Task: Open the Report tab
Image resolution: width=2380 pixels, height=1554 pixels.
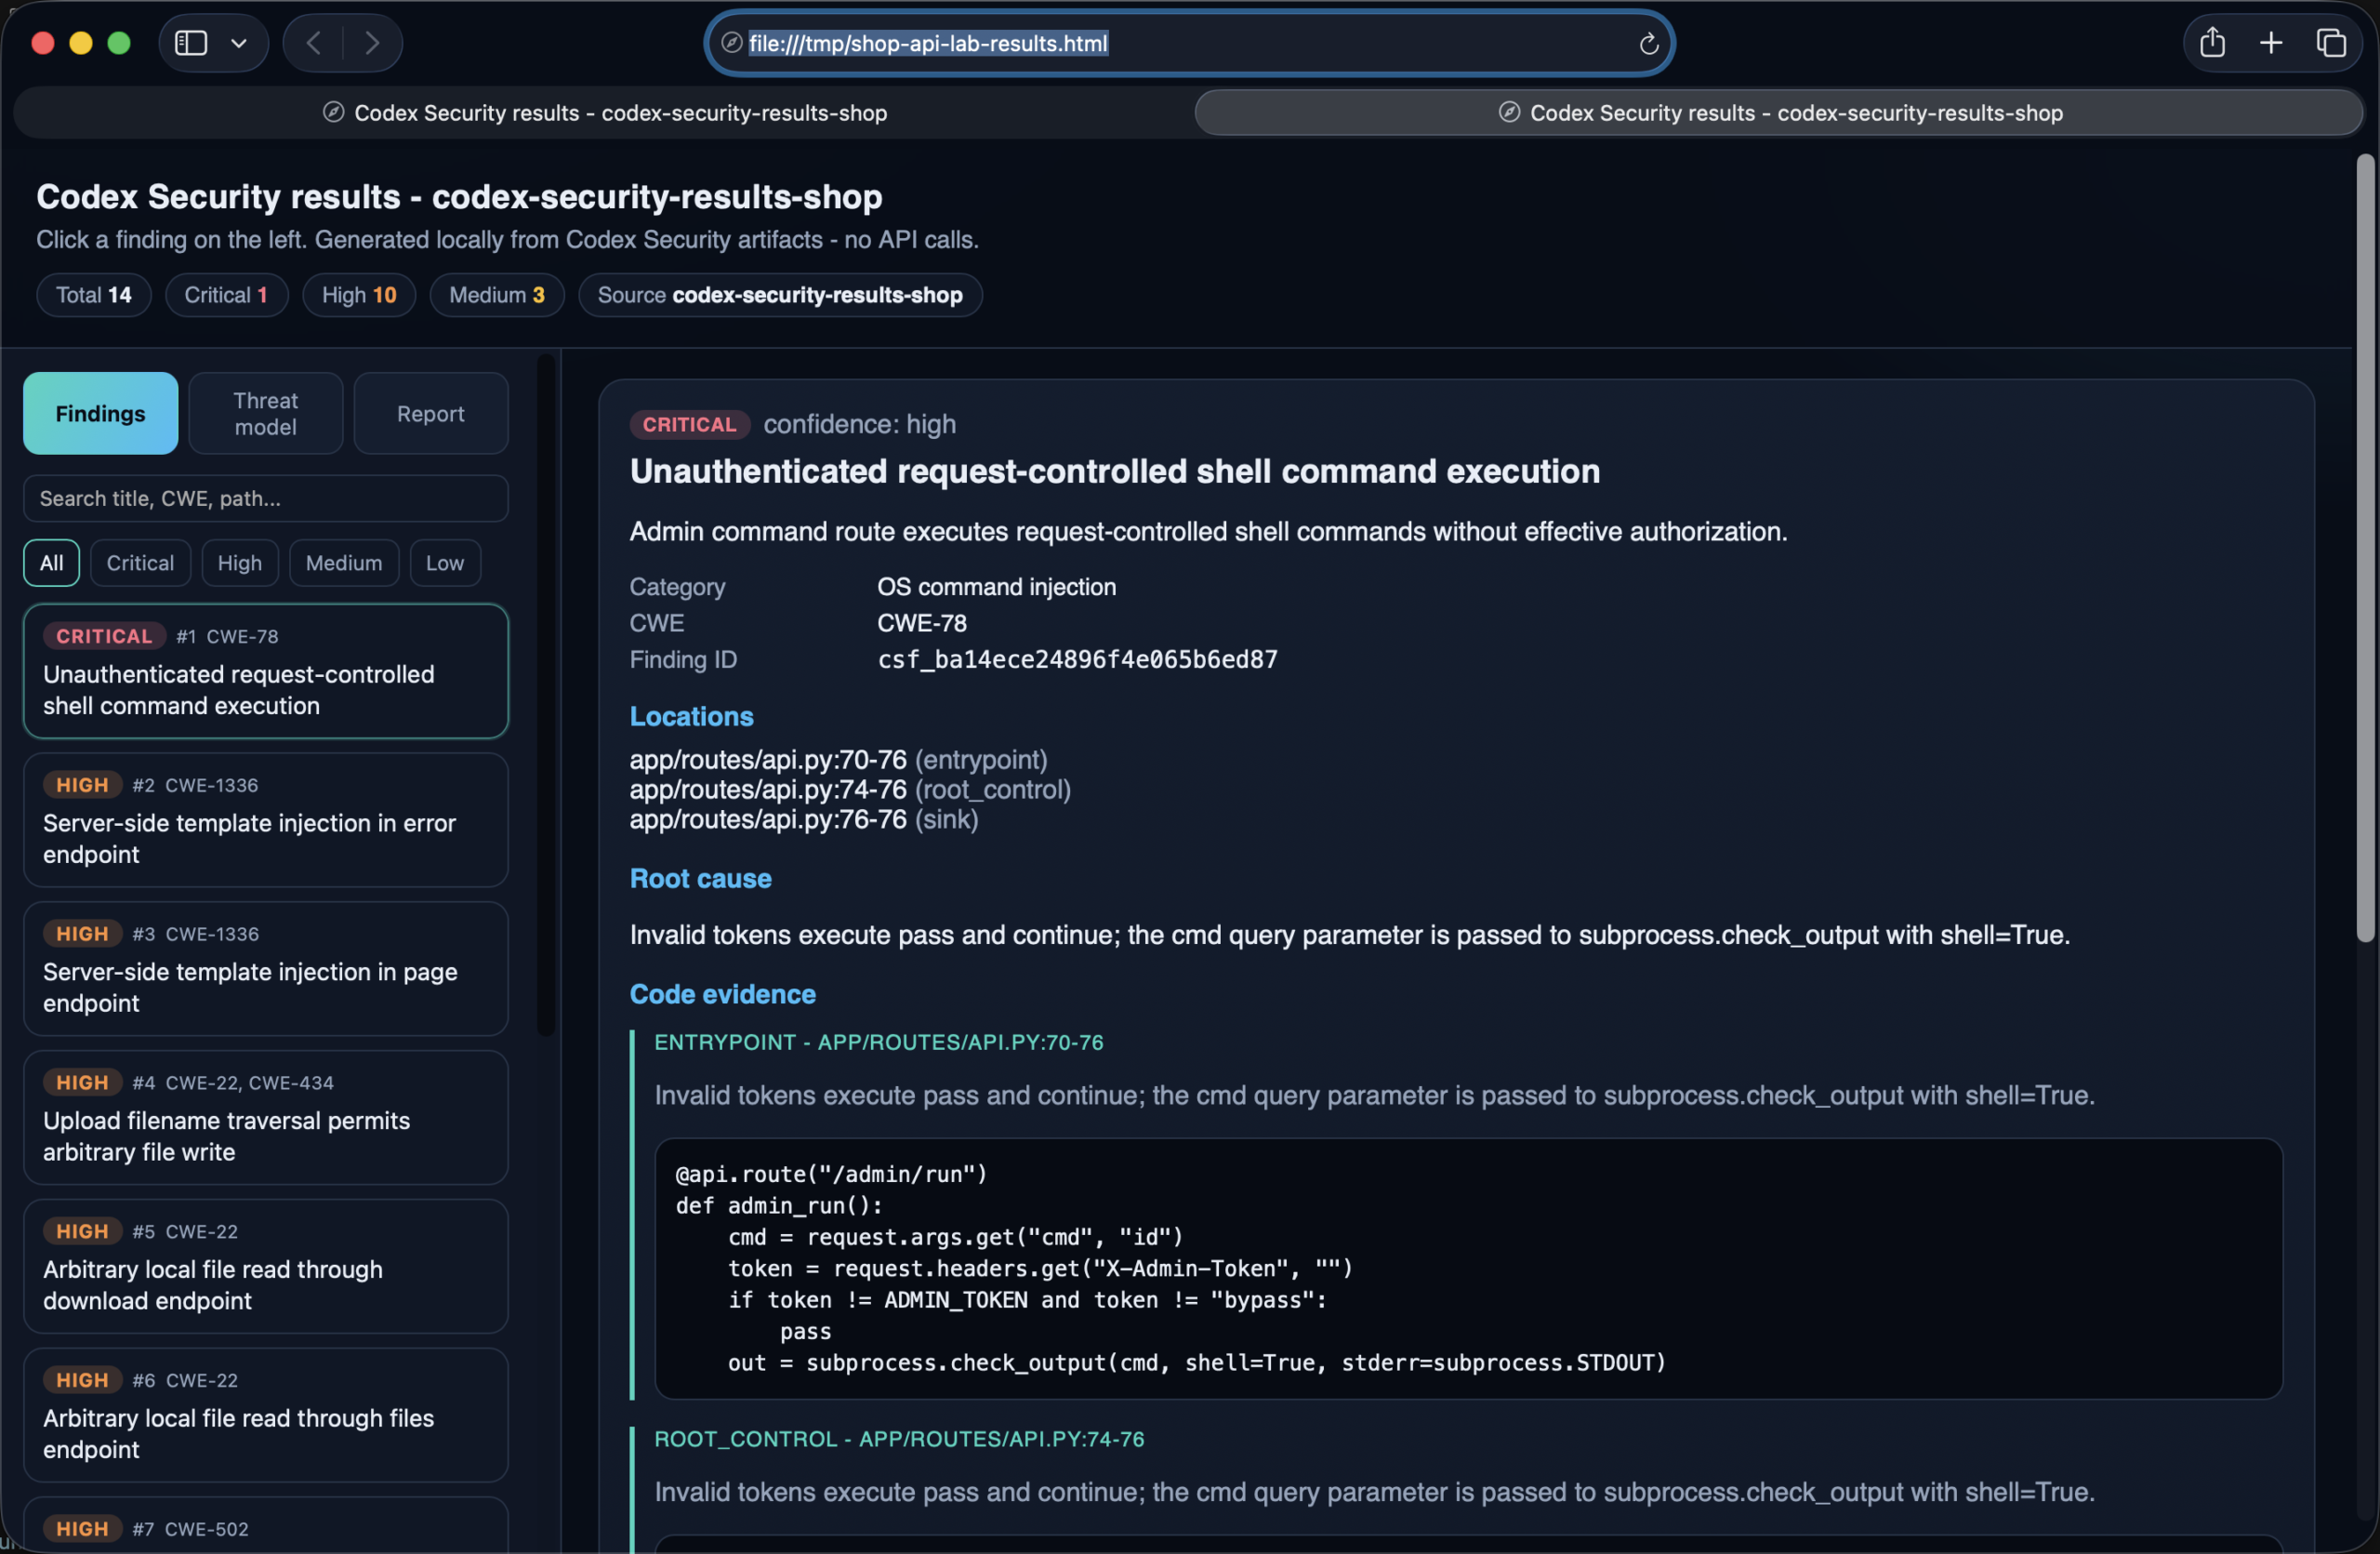Action: pos(430,413)
